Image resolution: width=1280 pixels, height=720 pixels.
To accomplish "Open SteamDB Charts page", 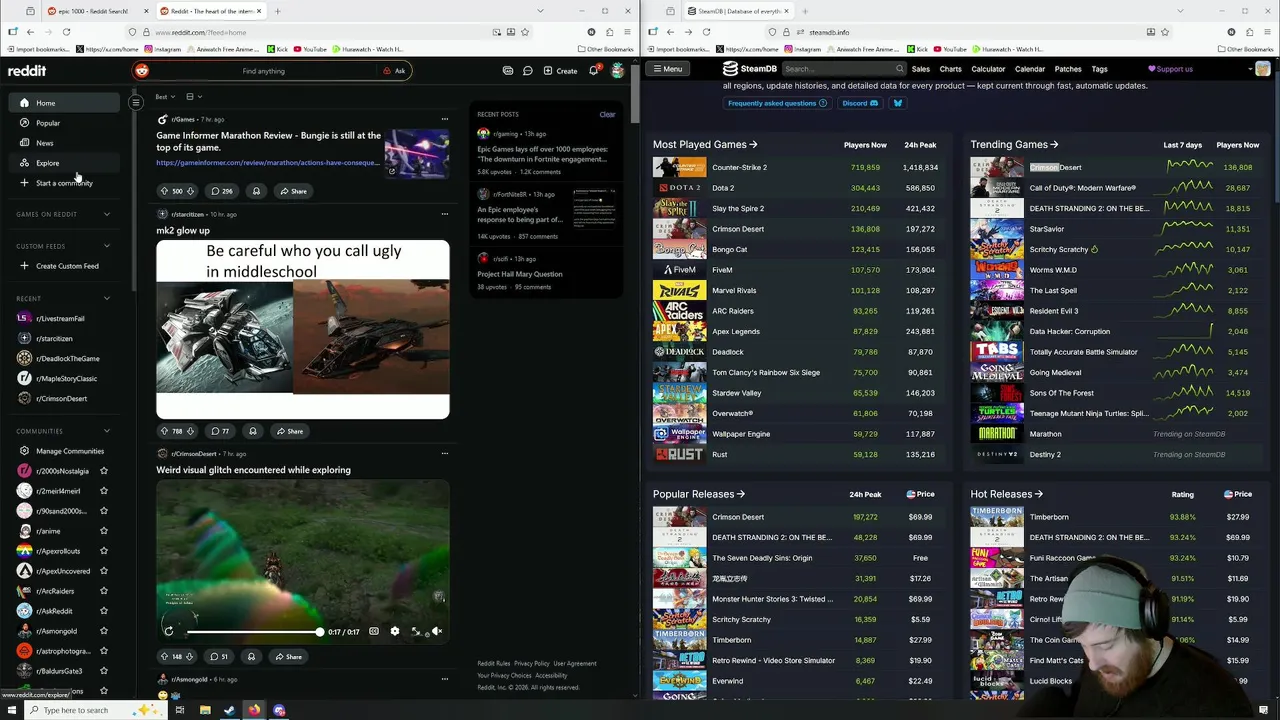I will pyautogui.click(x=950, y=69).
